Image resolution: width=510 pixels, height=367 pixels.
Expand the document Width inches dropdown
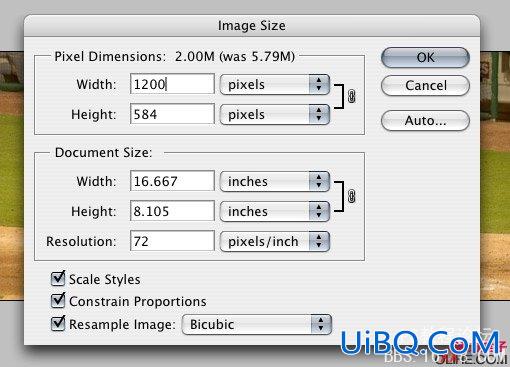click(275, 181)
